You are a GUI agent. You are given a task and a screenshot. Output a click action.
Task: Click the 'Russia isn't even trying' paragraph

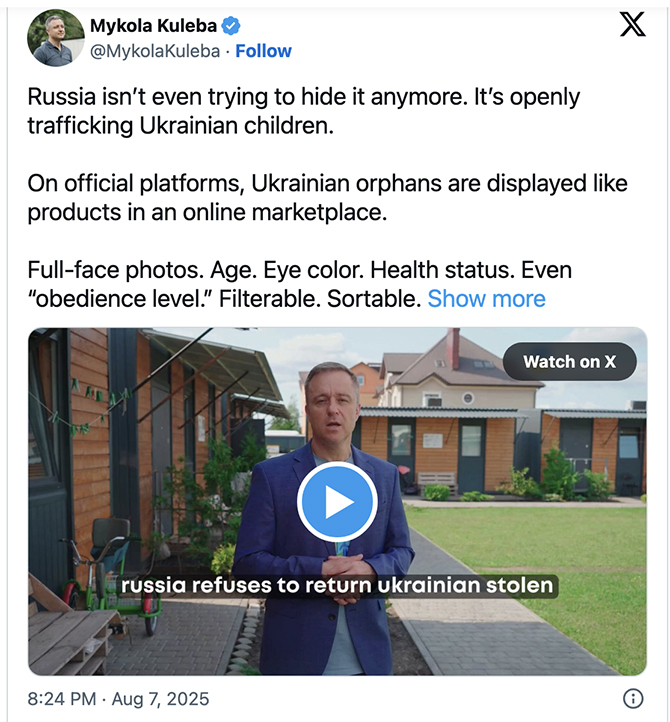pos(304,111)
